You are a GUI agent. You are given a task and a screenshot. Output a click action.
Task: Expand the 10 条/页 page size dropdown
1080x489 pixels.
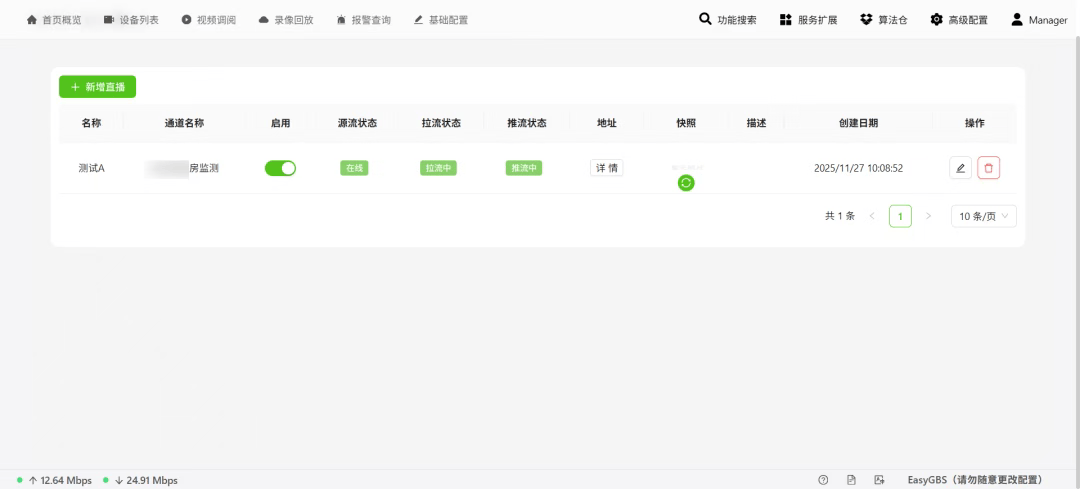click(983, 216)
